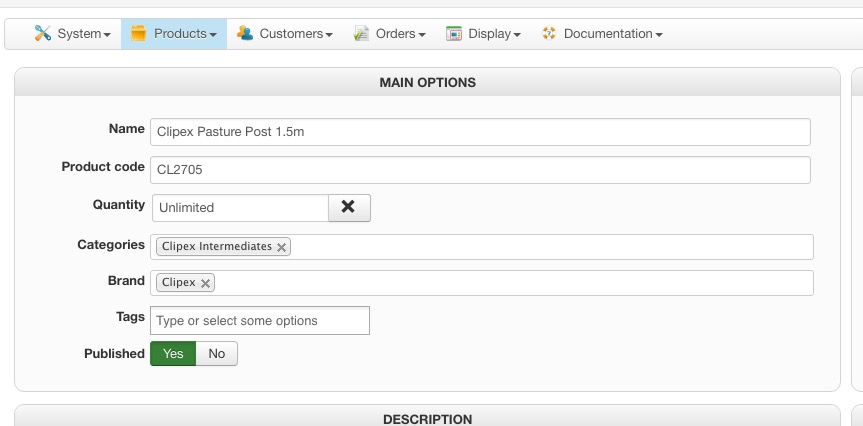Expand the Orders dropdown arrow
The image size is (863, 426).
click(x=422, y=35)
